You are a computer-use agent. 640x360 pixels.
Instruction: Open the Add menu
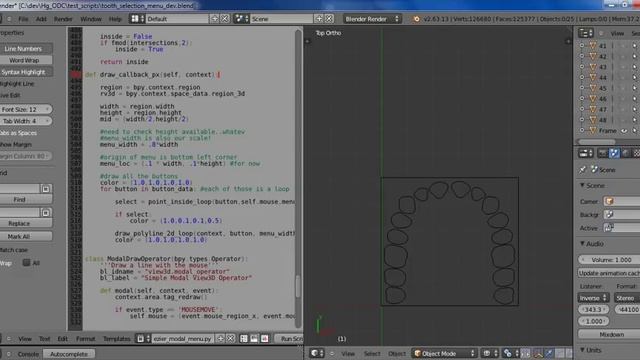pos(41,19)
